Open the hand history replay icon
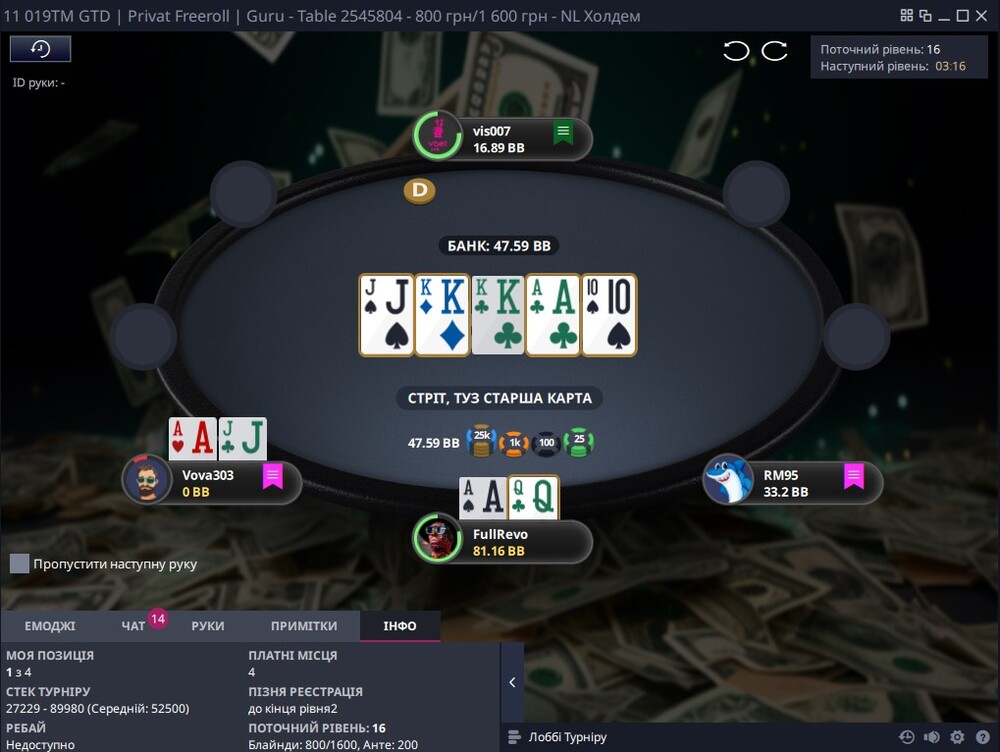 point(40,49)
